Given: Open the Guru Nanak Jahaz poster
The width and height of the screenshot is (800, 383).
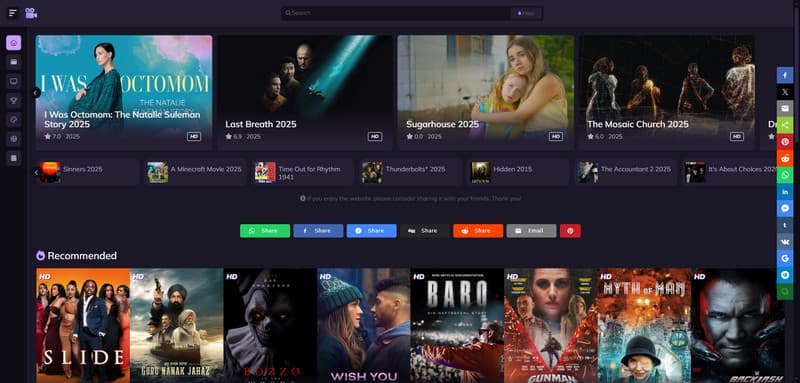Looking at the screenshot, I should click(x=177, y=325).
